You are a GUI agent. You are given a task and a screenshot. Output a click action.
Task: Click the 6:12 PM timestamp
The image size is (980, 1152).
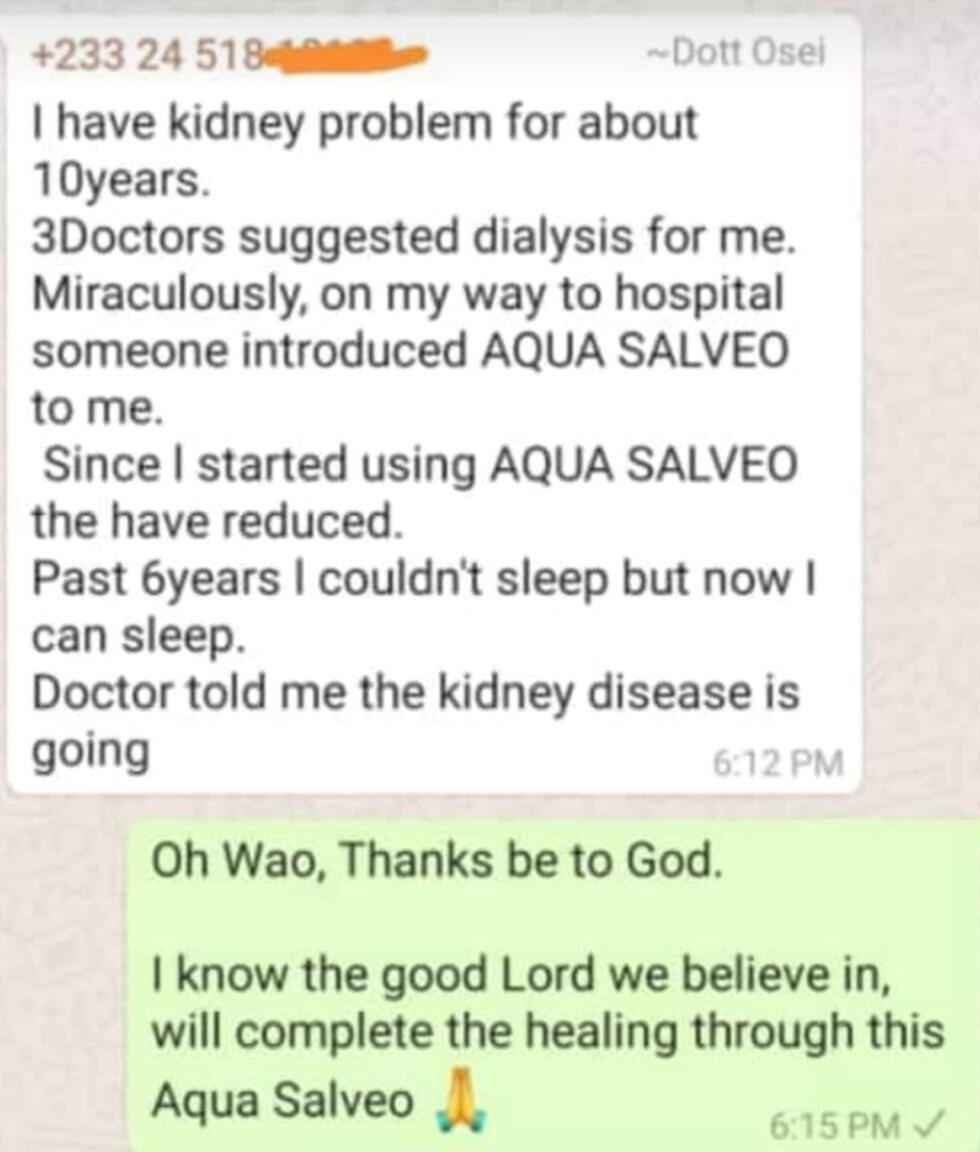pos(778,764)
